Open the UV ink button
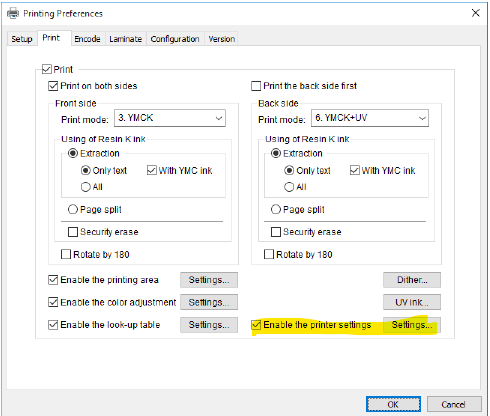490x416 pixels. coord(412,302)
